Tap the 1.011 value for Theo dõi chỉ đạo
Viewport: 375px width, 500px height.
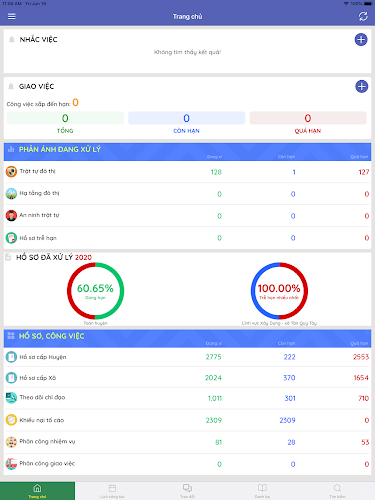point(215,398)
